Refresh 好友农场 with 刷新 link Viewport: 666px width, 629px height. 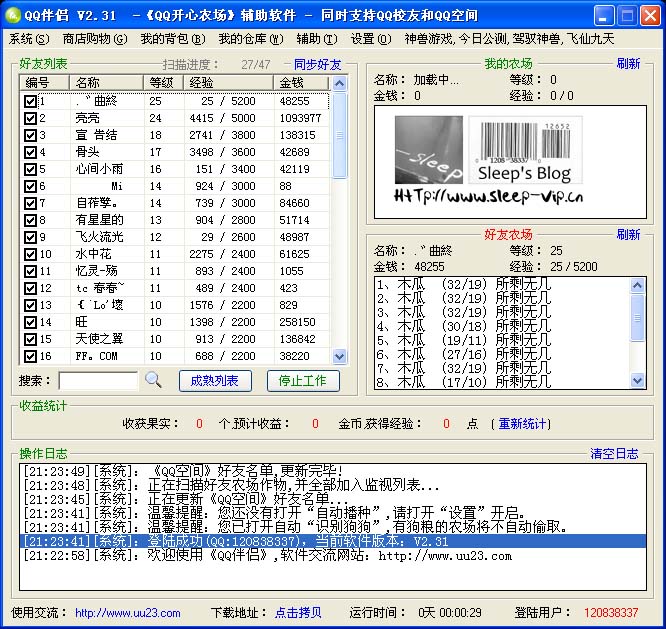point(628,234)
